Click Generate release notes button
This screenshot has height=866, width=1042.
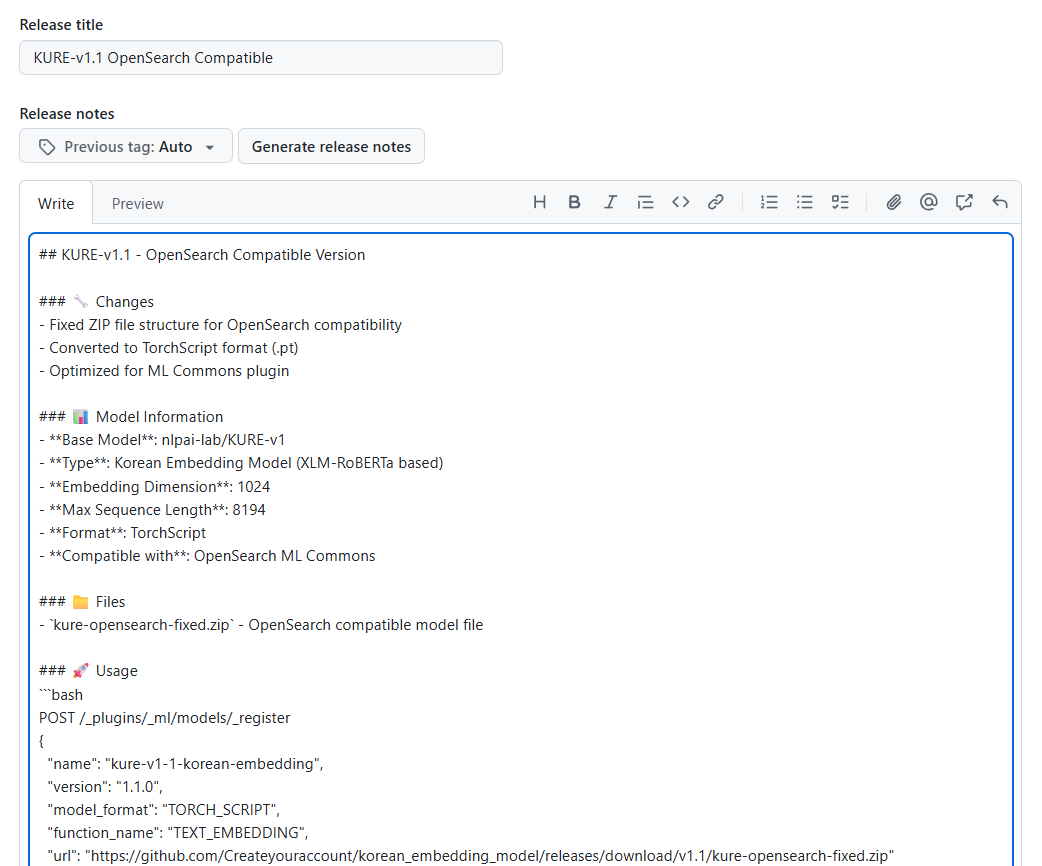[332, 146]
